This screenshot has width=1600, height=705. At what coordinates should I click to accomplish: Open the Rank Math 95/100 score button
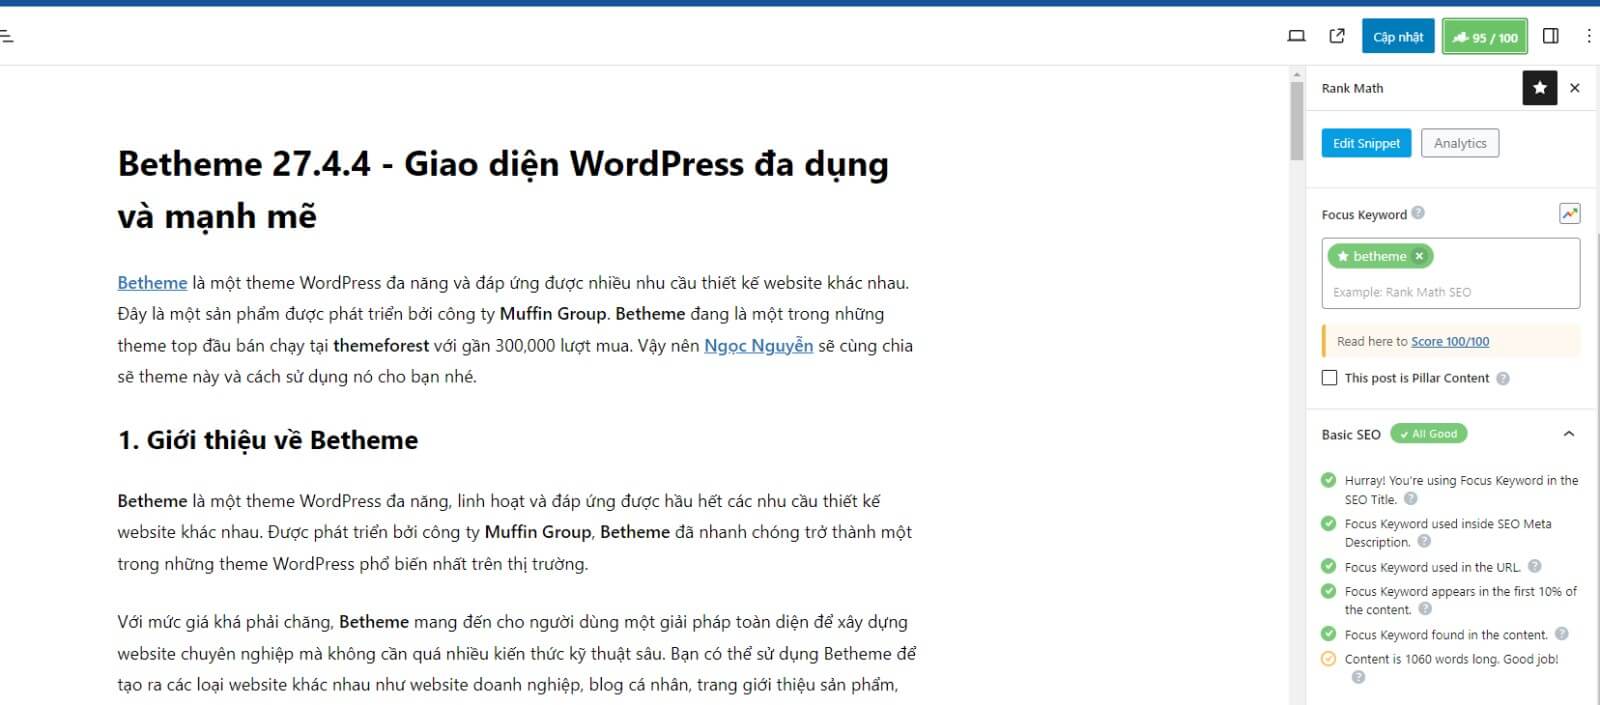1485,37
